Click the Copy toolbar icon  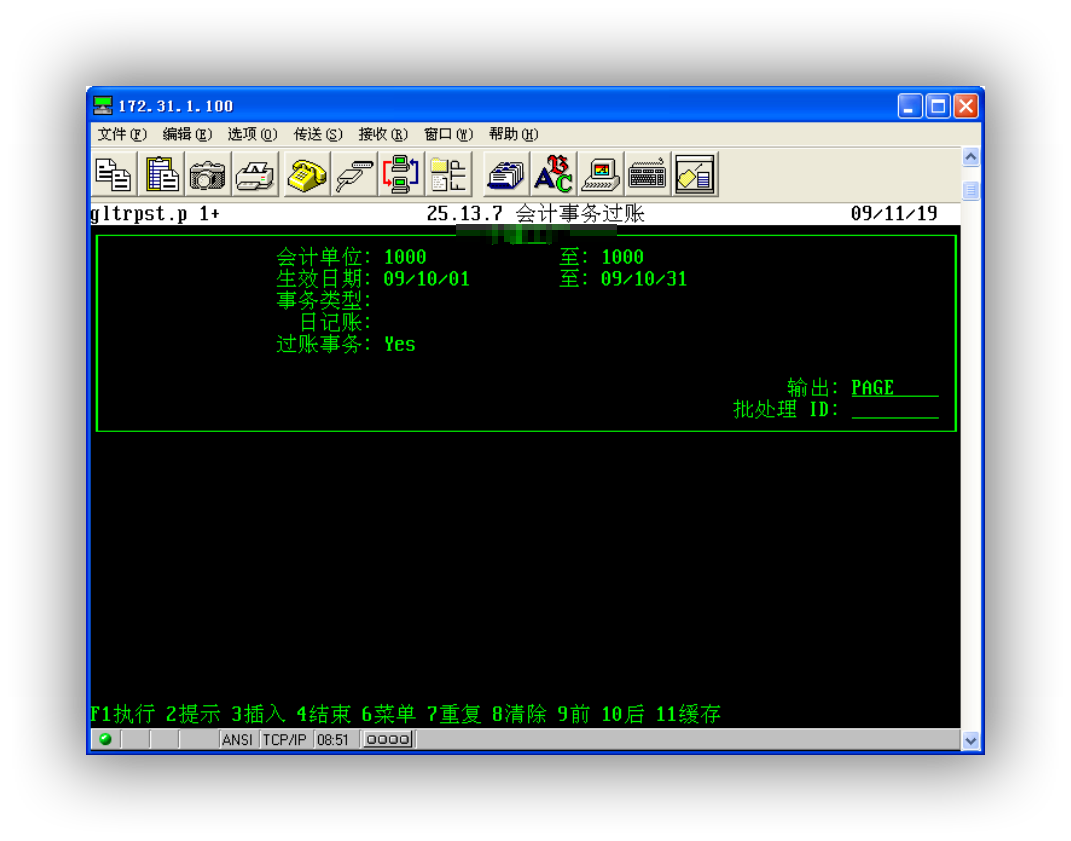[x=113, y=174]
